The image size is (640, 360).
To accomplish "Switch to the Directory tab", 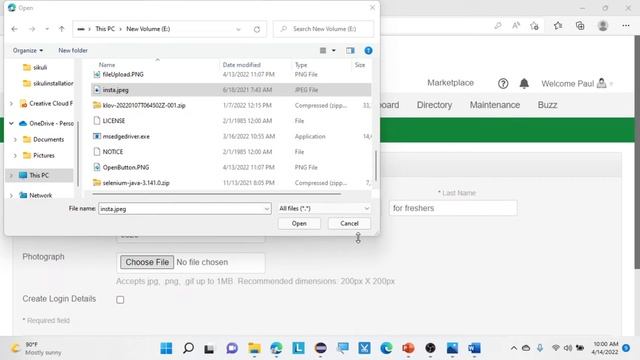I will click(x=434, y=105).
